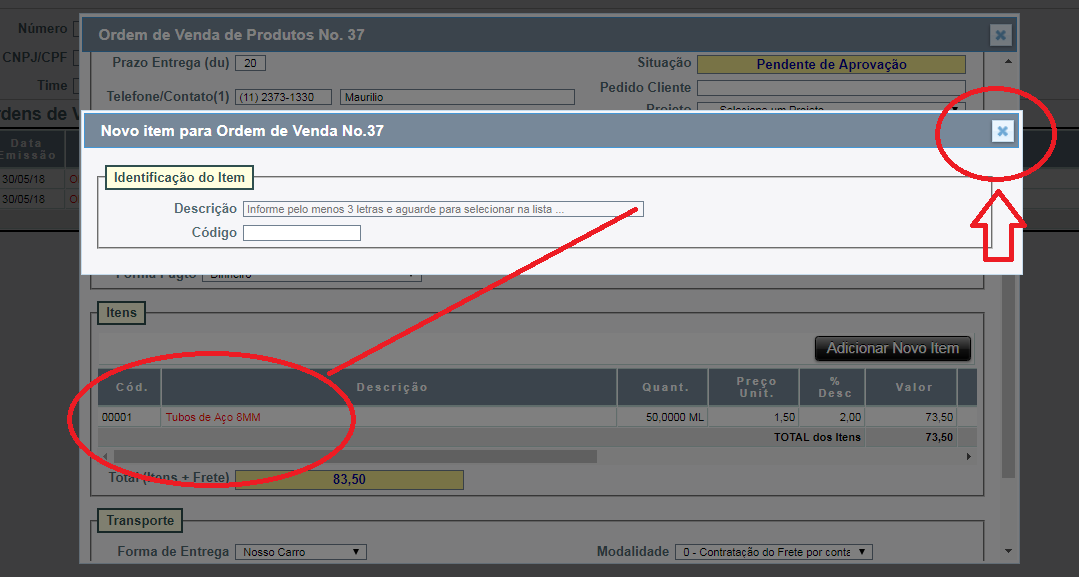The height and width of the screenshot is (577, 1079).
Task: Open the Forma de Entrega dropdown
Action: (300, 552)
